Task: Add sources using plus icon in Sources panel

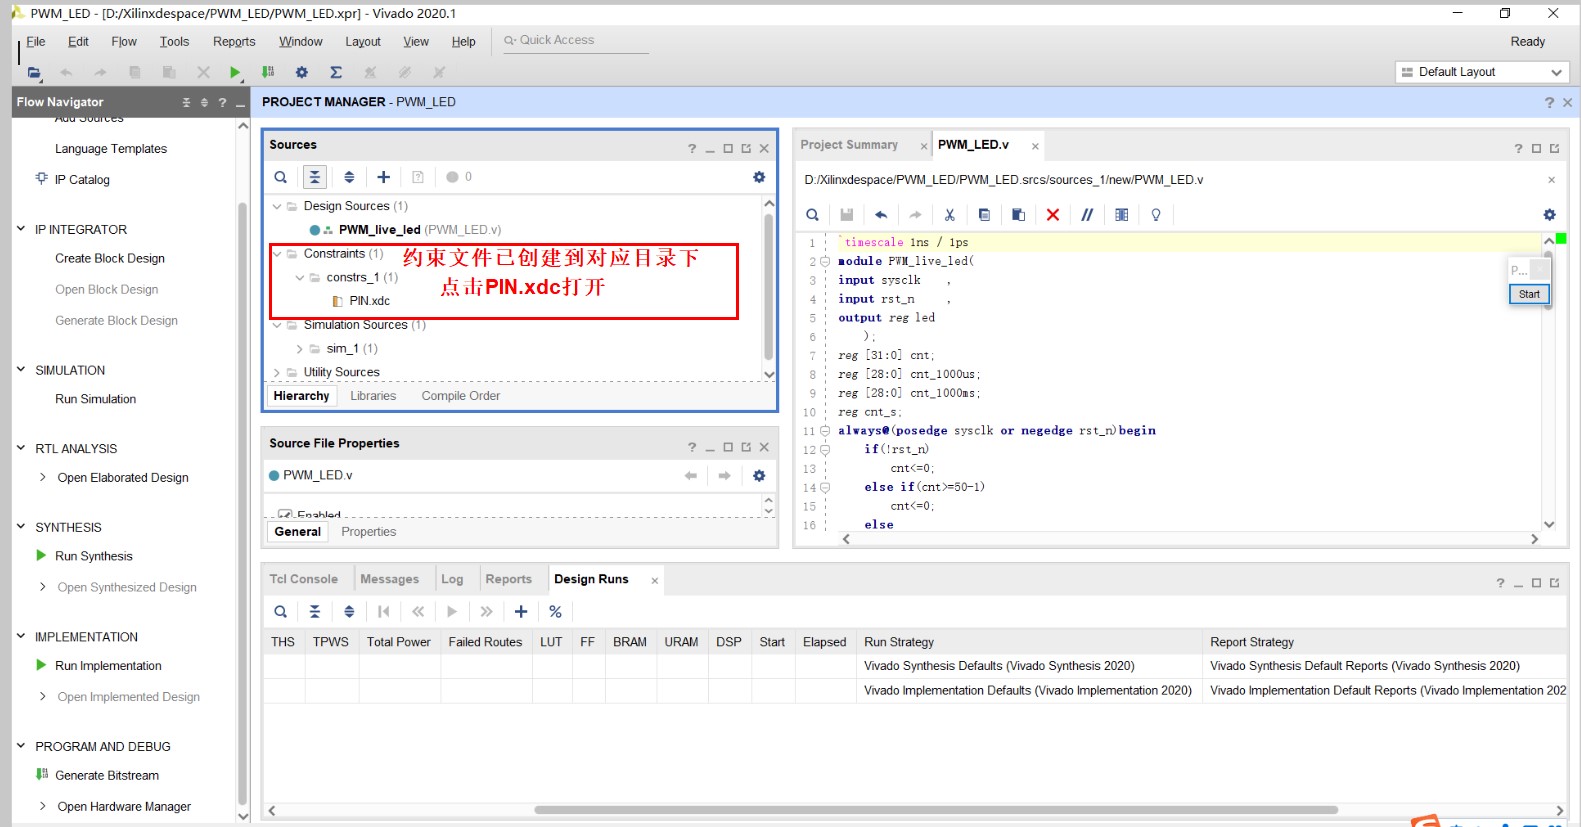Action: tap(384, 177)
